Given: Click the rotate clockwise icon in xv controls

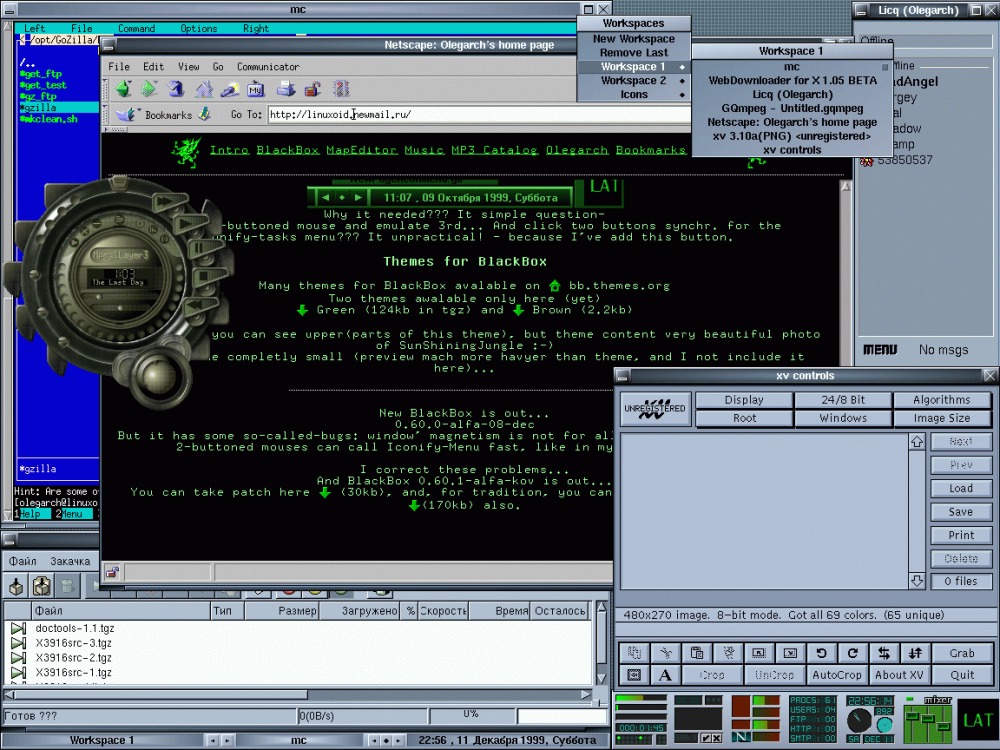Looking at the screenshot, I should click(853, 653).
